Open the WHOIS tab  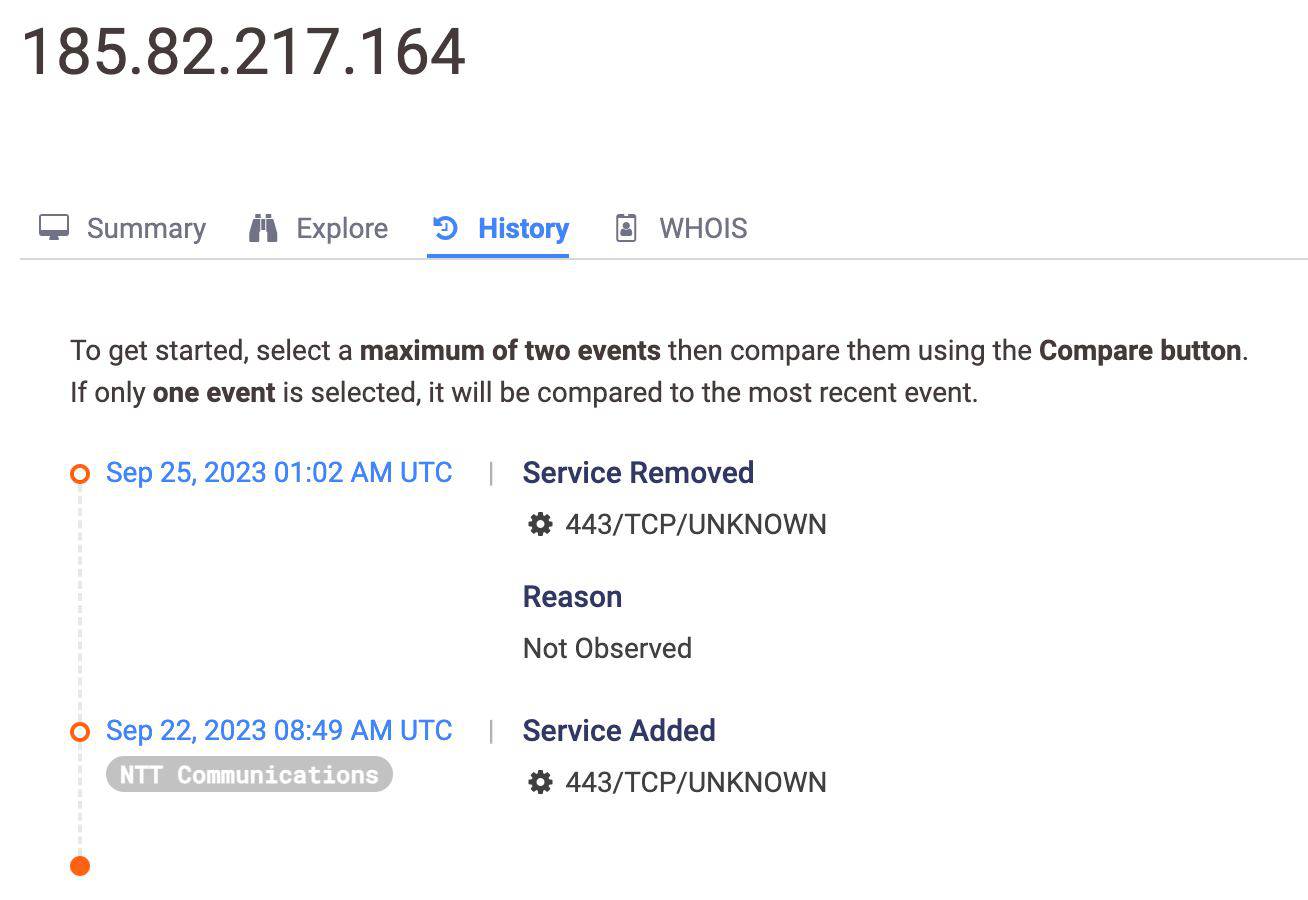702,228
